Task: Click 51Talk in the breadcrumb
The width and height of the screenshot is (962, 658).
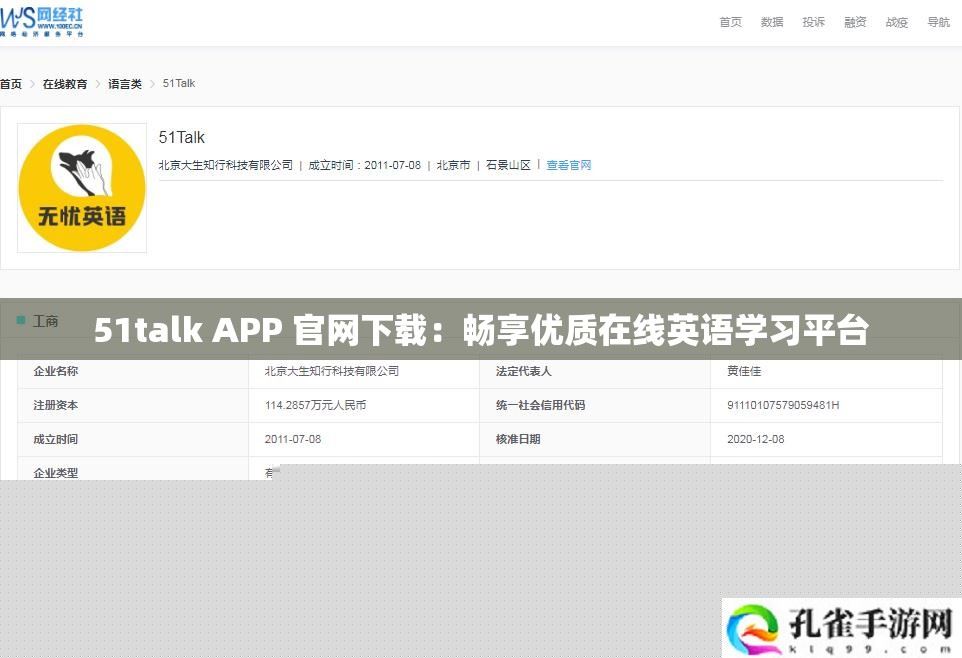Action: [x=179, y=83]
